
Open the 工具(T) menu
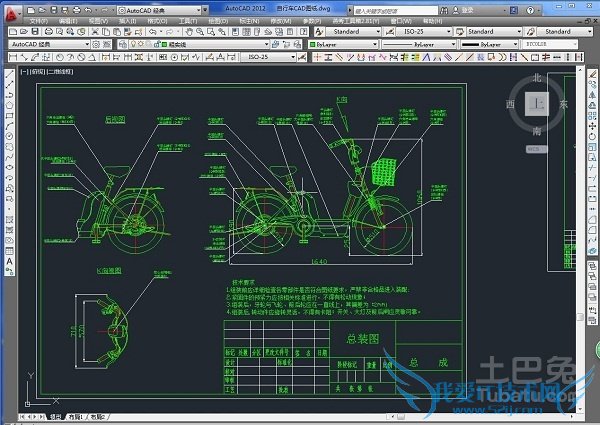(188, 21)
